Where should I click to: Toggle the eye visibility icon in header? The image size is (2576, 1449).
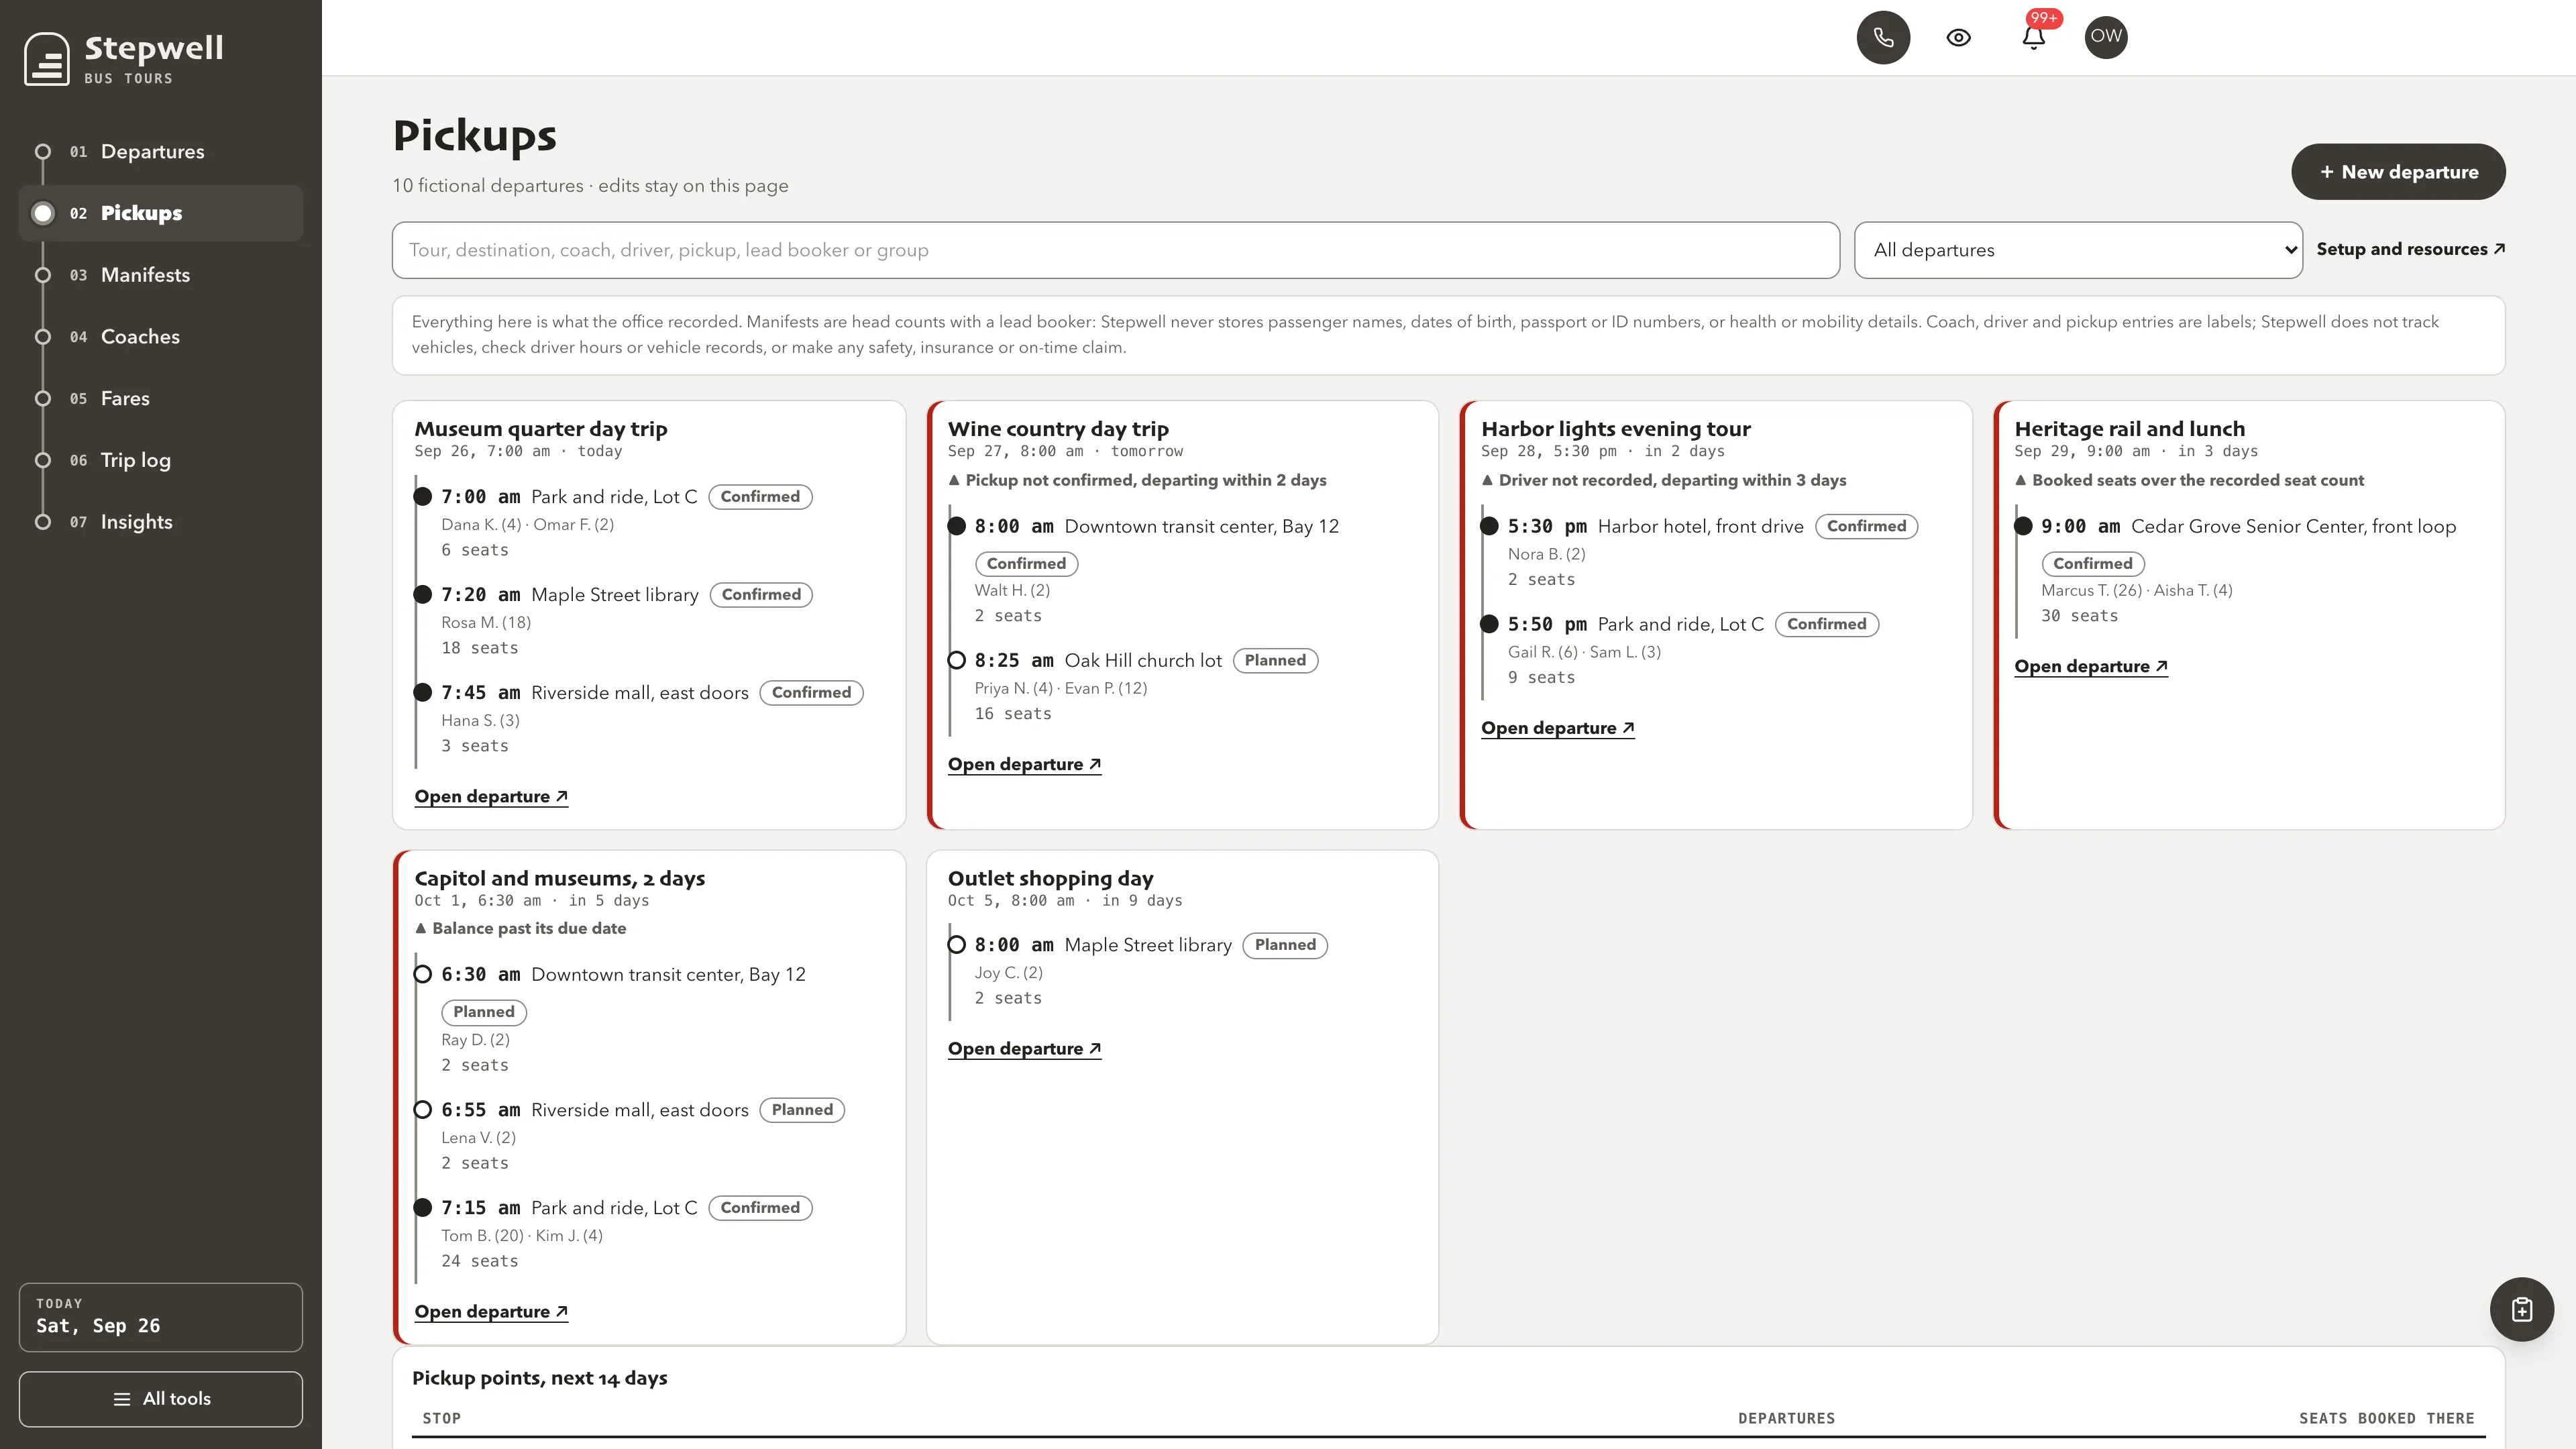click(x=1958, y=37)
